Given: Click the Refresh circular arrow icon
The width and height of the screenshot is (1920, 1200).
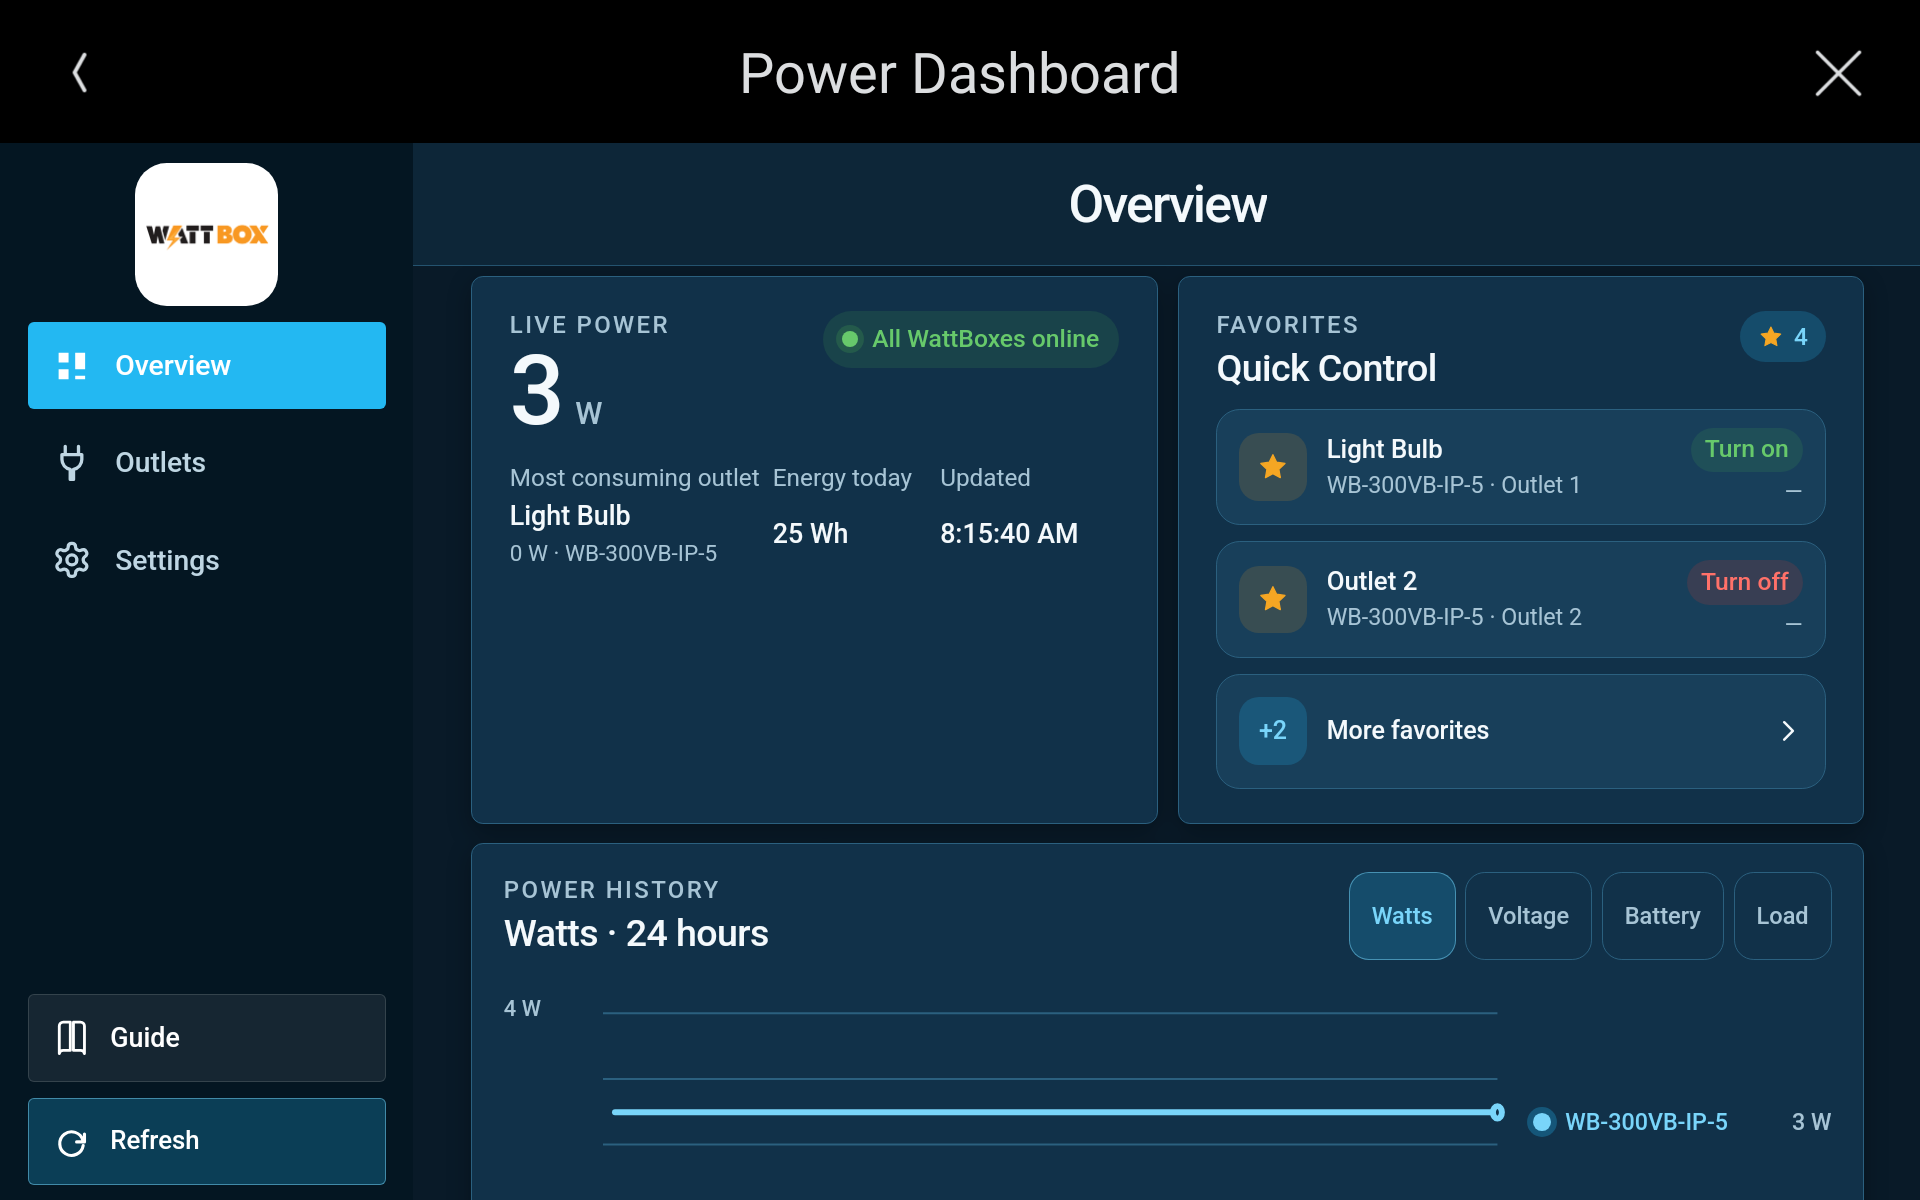Looking at the screenshot, I should (72, 1142).
